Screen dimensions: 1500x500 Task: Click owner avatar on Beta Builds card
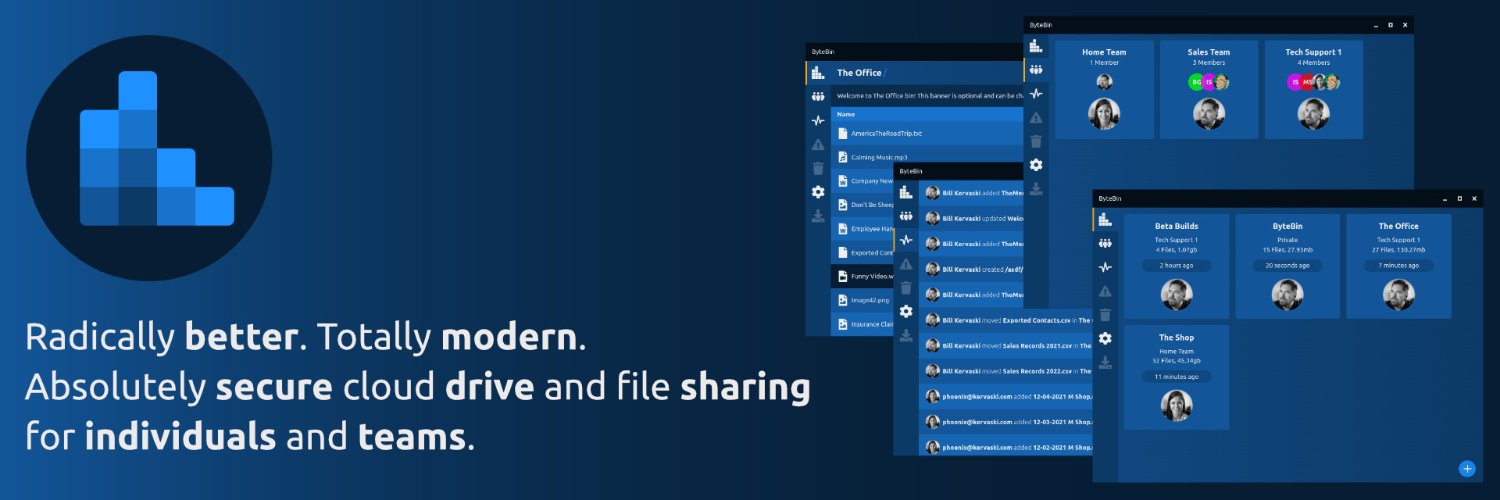point(1176,294)
